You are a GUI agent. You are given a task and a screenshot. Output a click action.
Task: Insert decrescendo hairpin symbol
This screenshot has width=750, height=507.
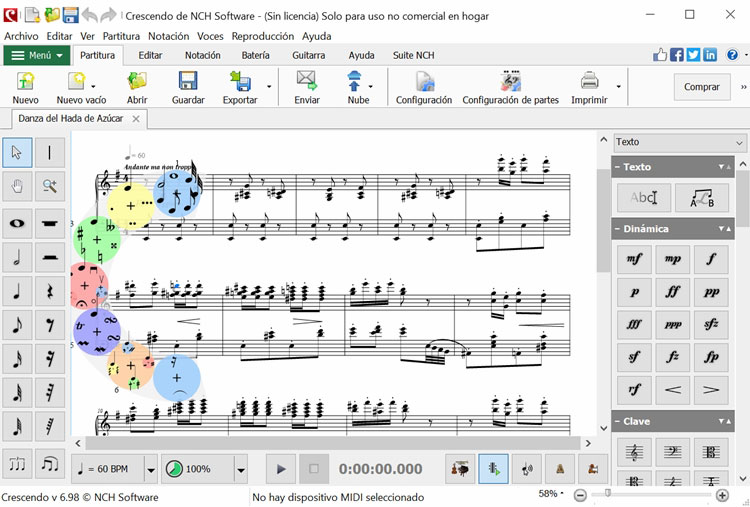tap(711, 390)
